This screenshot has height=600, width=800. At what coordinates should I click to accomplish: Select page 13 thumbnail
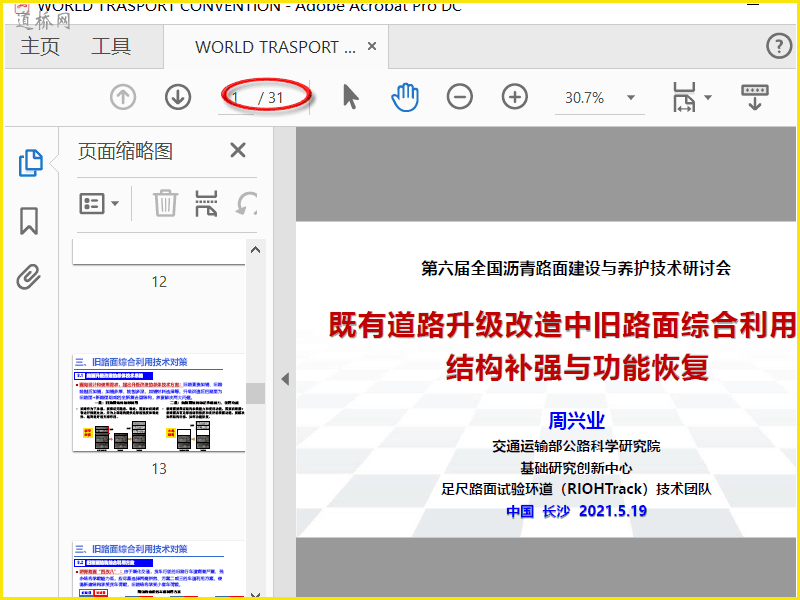(x=159, y=403)
